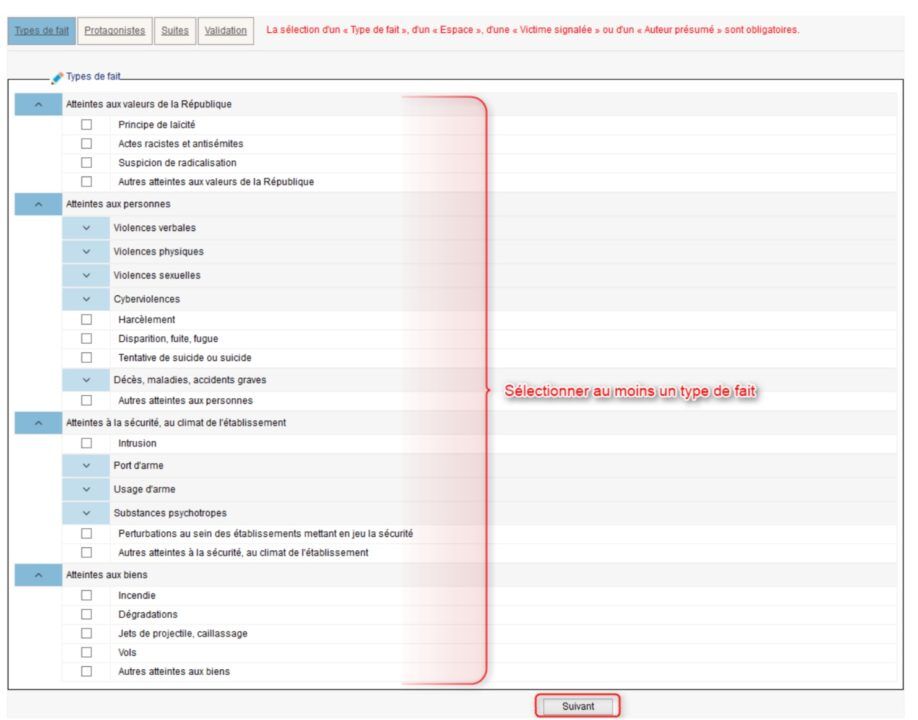This screenshot has height=720, width=918.
Task: Collapse Atteintes à la sécurité section
Action: (x=38, y=423)
